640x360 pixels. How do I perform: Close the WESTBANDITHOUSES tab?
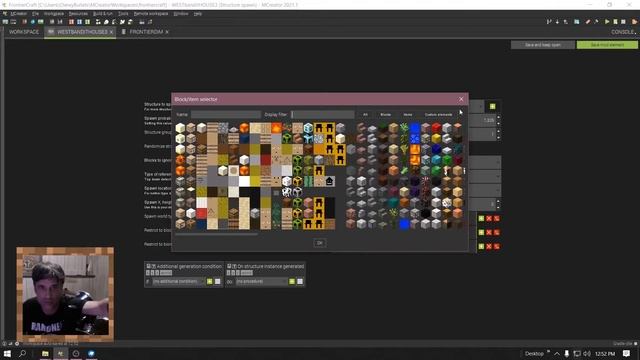coord(111,32)
